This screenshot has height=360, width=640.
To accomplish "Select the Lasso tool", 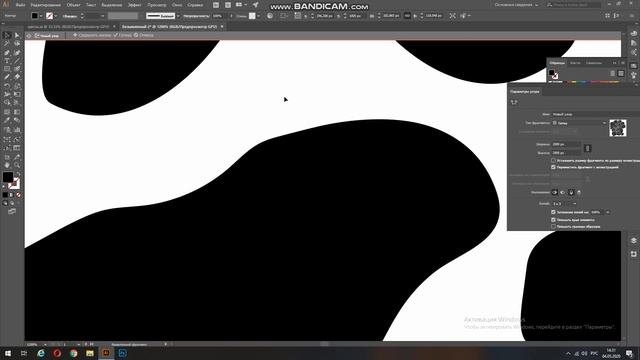I will click(x=17, y=44).
